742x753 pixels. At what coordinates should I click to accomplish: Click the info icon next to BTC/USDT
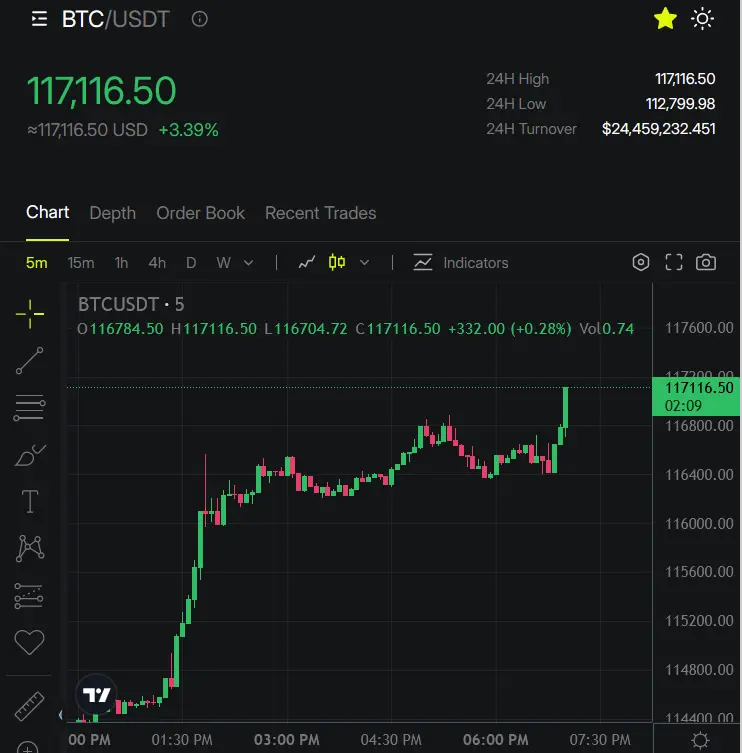tap(200, 19)
